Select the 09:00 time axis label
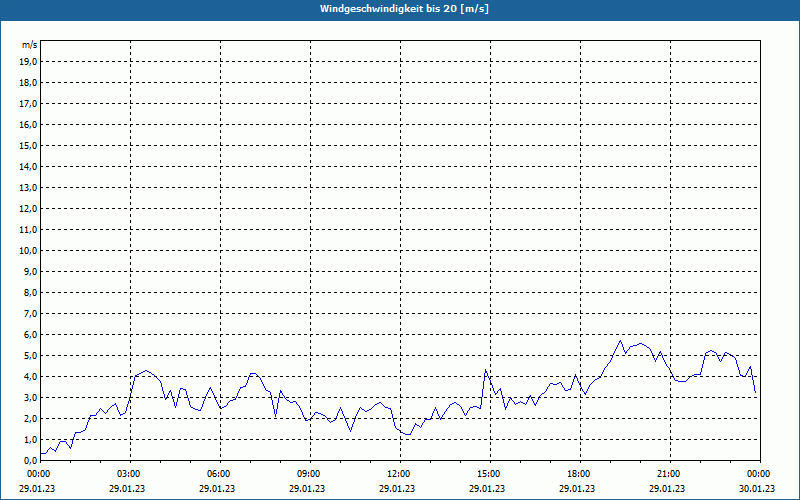This screenshot has width=800, height=500. pos(308,474)
